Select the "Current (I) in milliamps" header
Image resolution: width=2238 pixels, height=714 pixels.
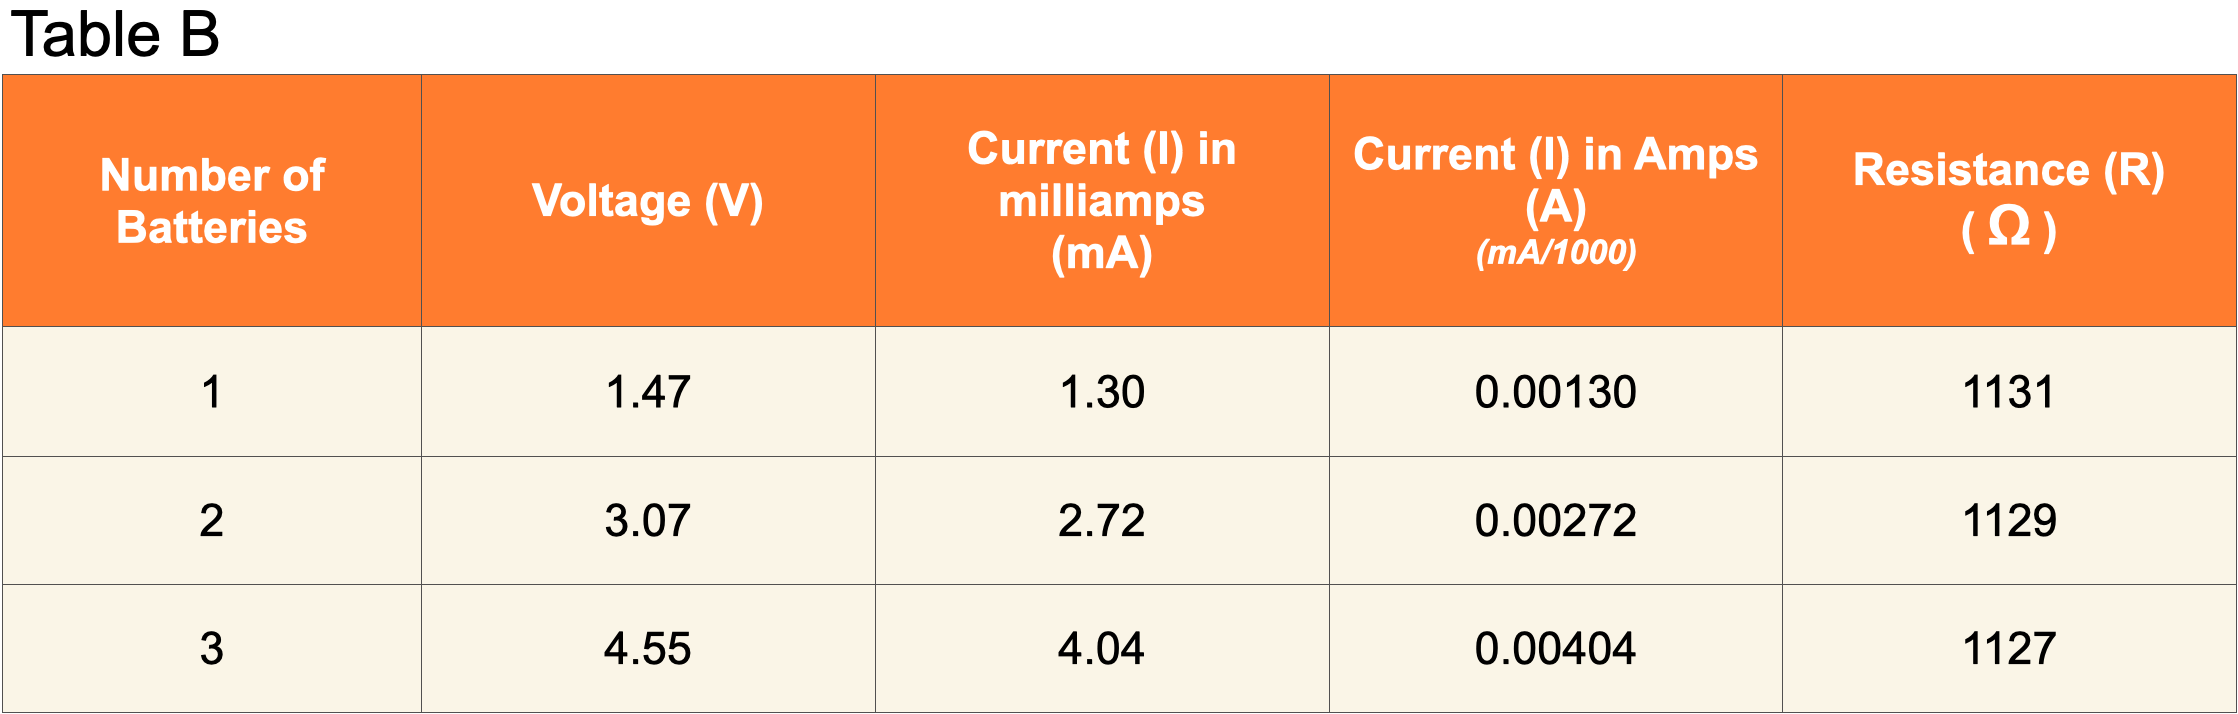(1102, 201)
